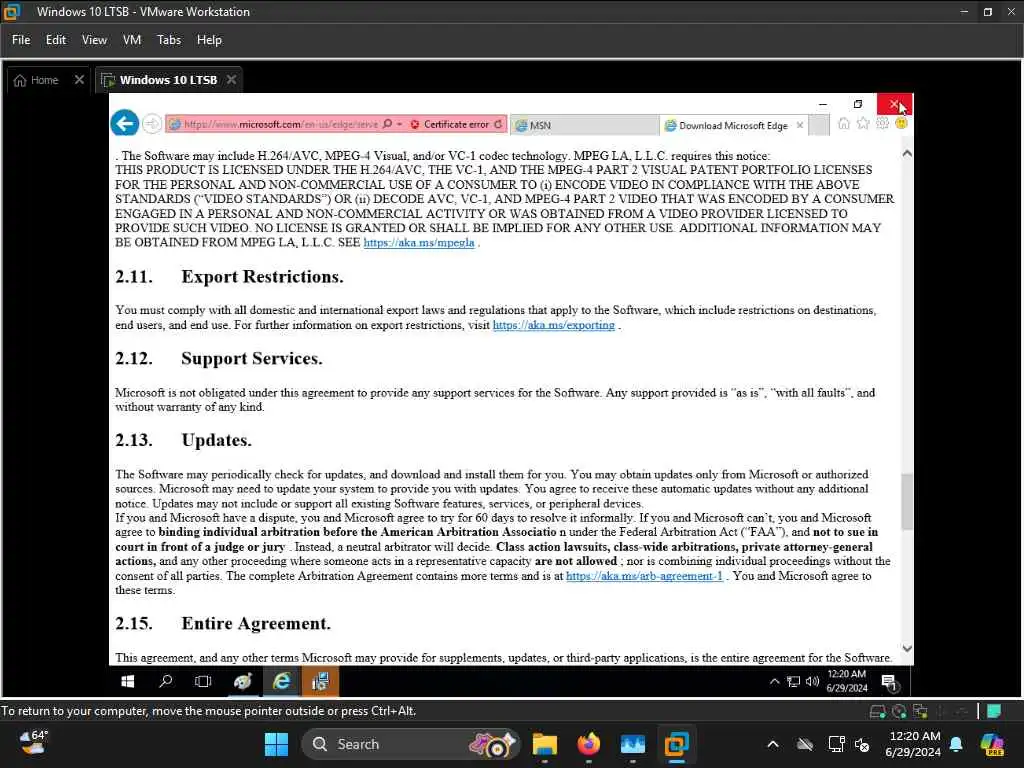1024x768 pixels.
Task: Open the VMware File menu
Action: 21,40
